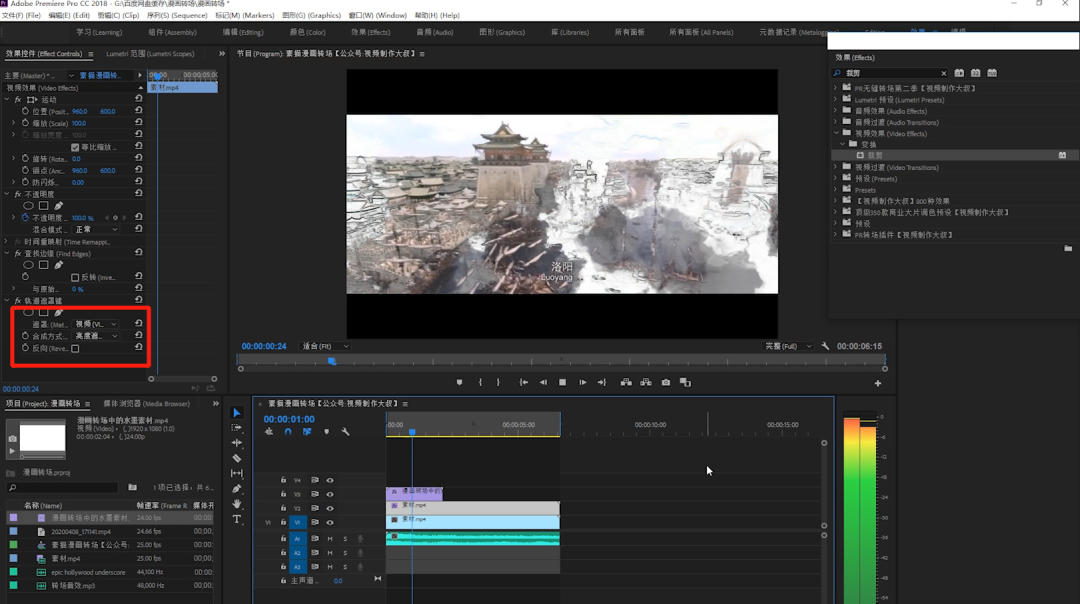Expand Audio Effects folder in Effects panel

[836, 111]
